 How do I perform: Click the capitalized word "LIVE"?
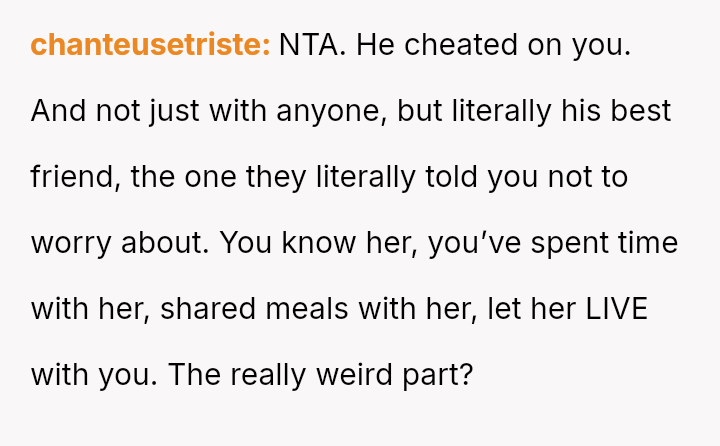coord(617,309)
